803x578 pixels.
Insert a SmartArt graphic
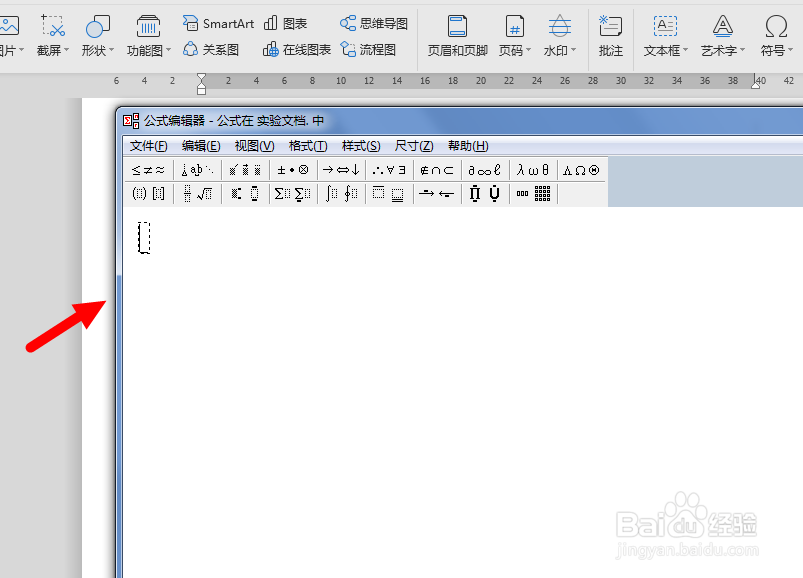219,24
